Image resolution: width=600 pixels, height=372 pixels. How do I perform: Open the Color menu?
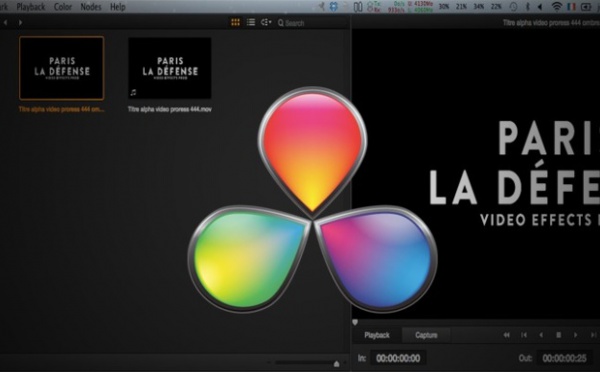(63, 7)
